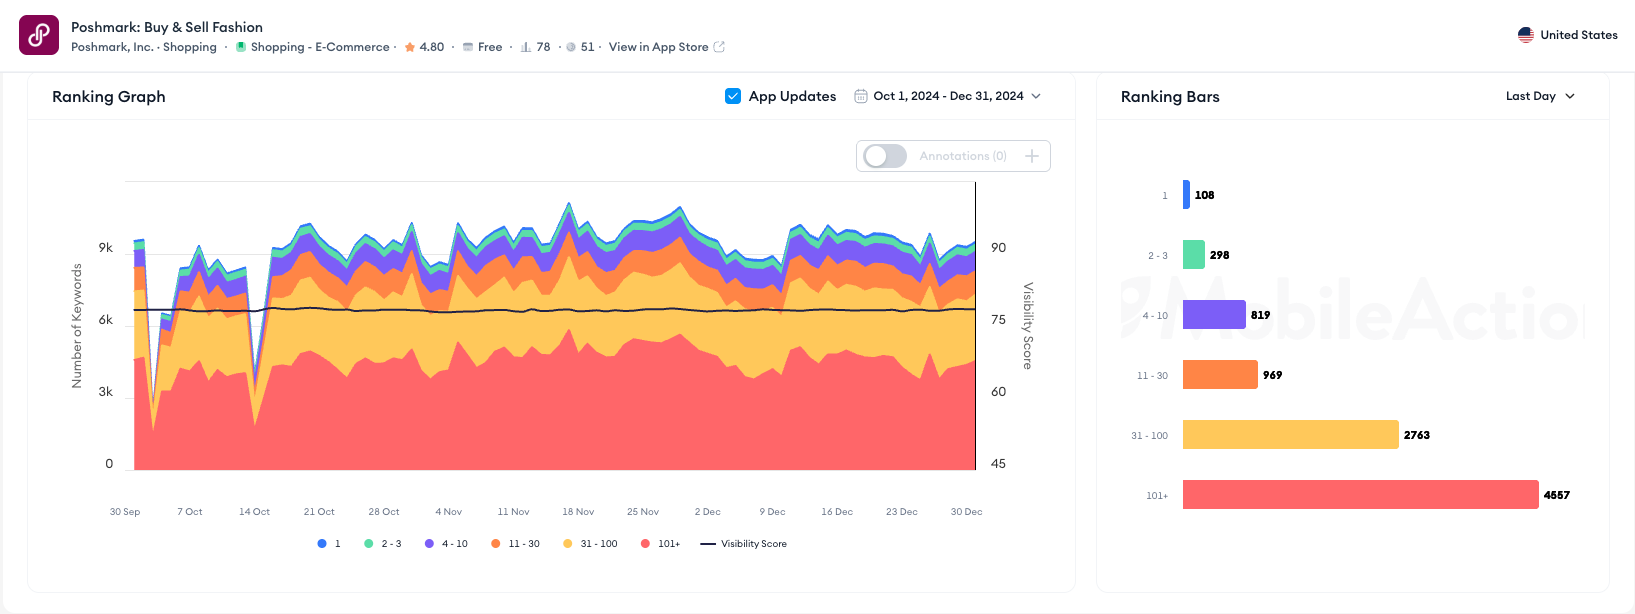Toggle the 101+ legend item
1635x614 pixels.
[661, 544]
